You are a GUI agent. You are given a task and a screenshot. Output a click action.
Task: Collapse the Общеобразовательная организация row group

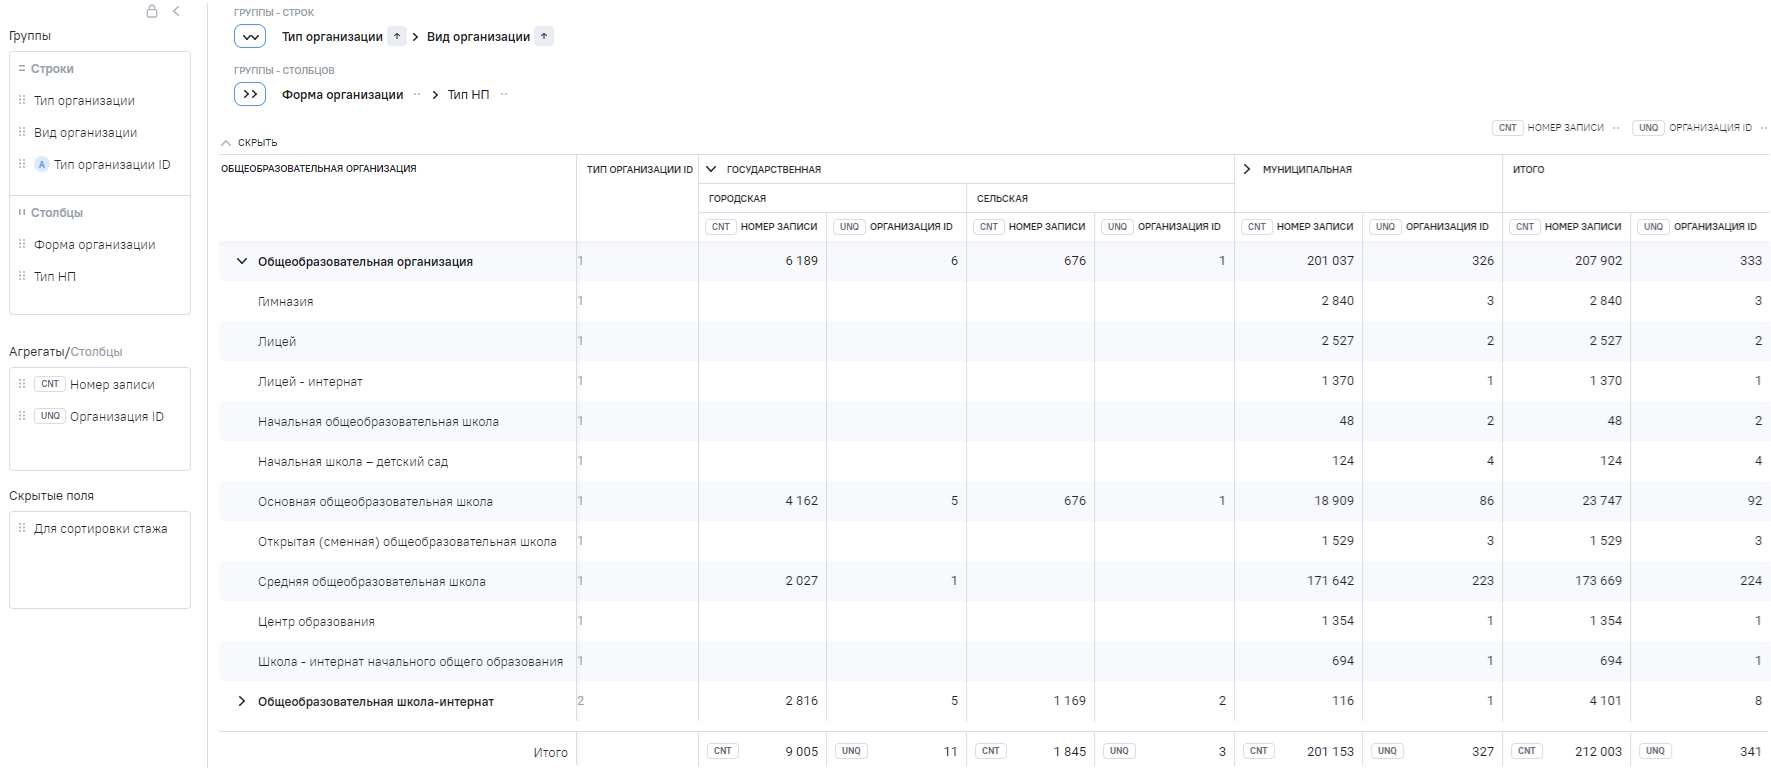click(241, 261)
